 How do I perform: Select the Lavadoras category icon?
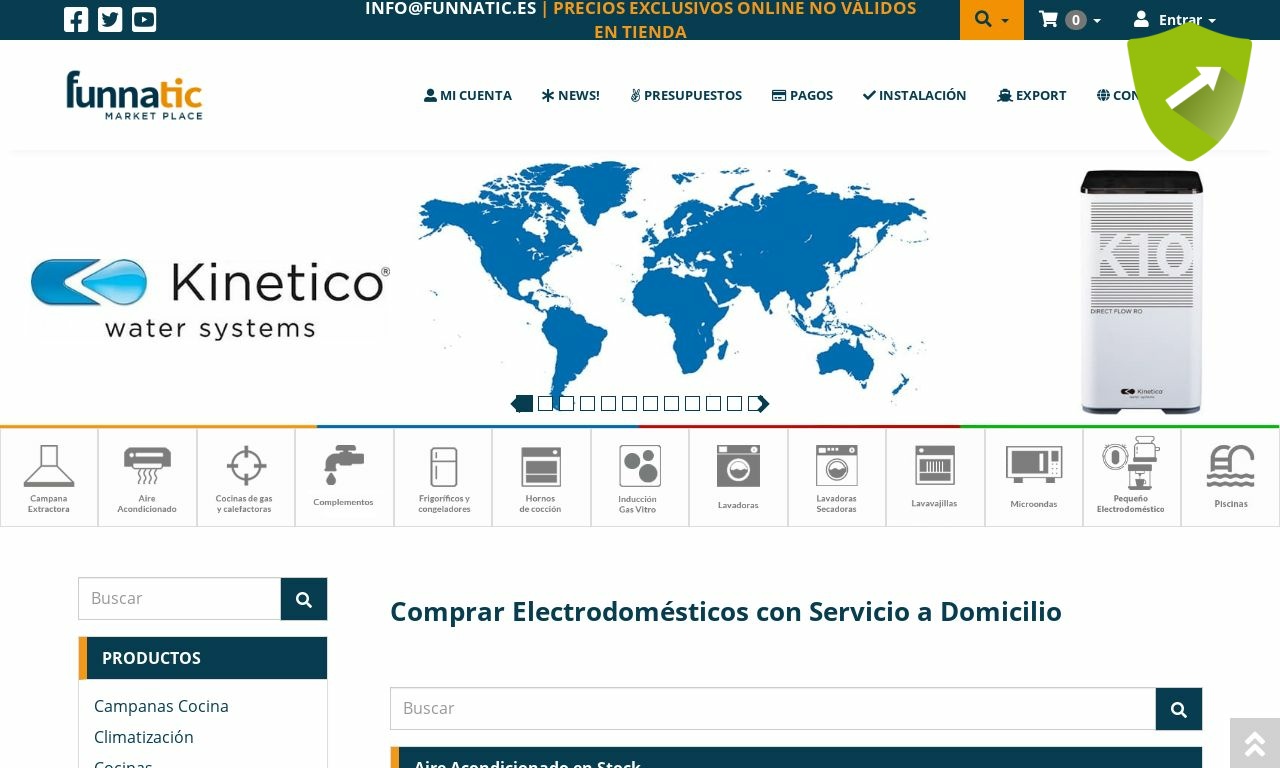coord(738,478)
